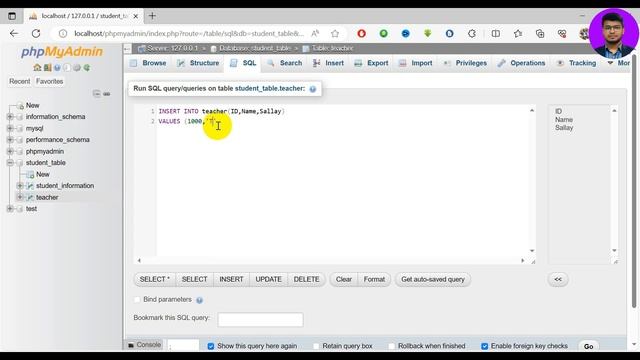This screenshot has height=360, width=640.
Task: Select Sallay in the columns list
Action: tap(564, 128)
